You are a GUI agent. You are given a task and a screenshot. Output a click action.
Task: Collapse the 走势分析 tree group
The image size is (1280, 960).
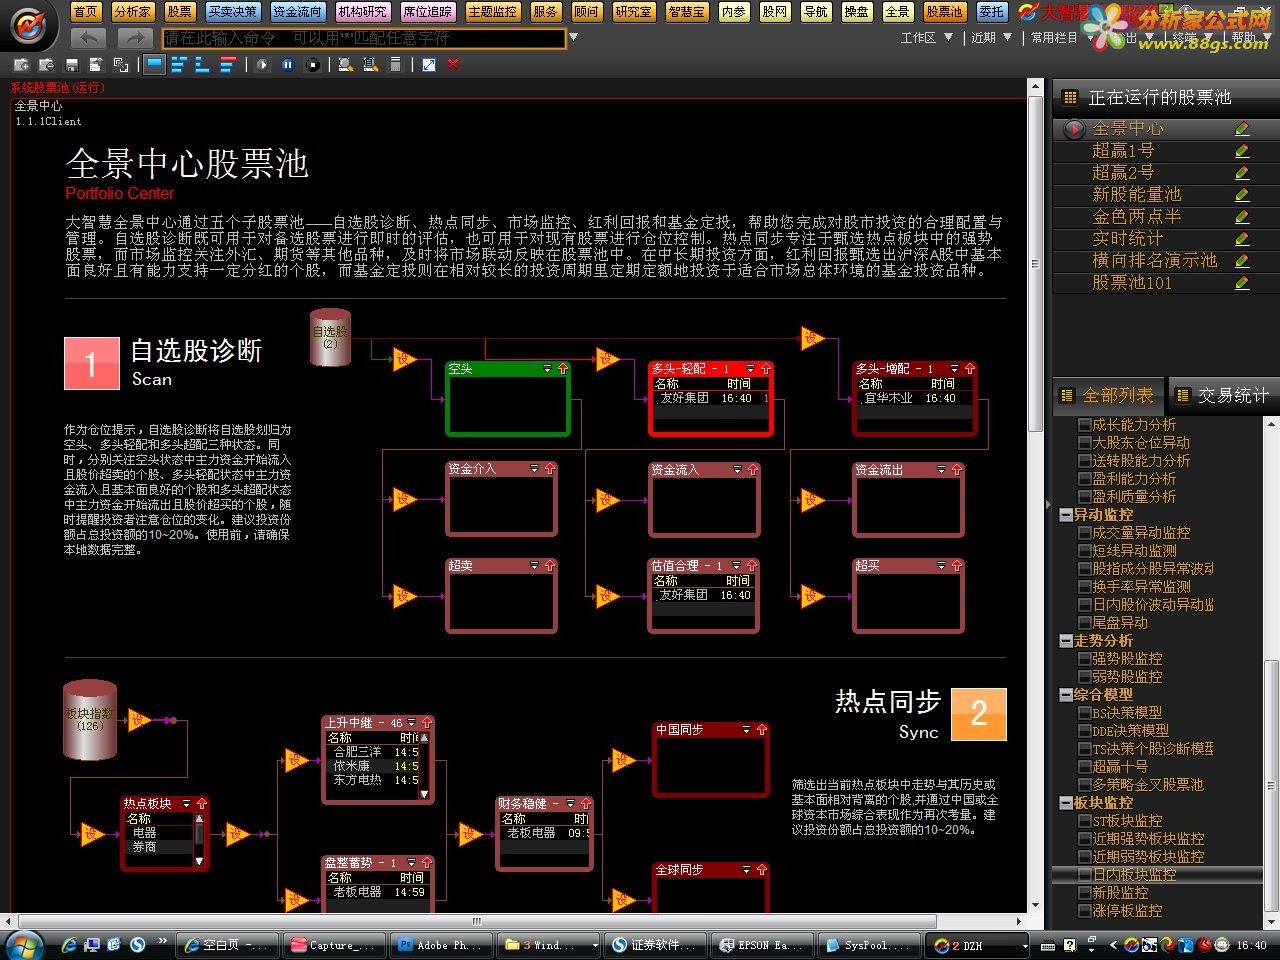1066,641
